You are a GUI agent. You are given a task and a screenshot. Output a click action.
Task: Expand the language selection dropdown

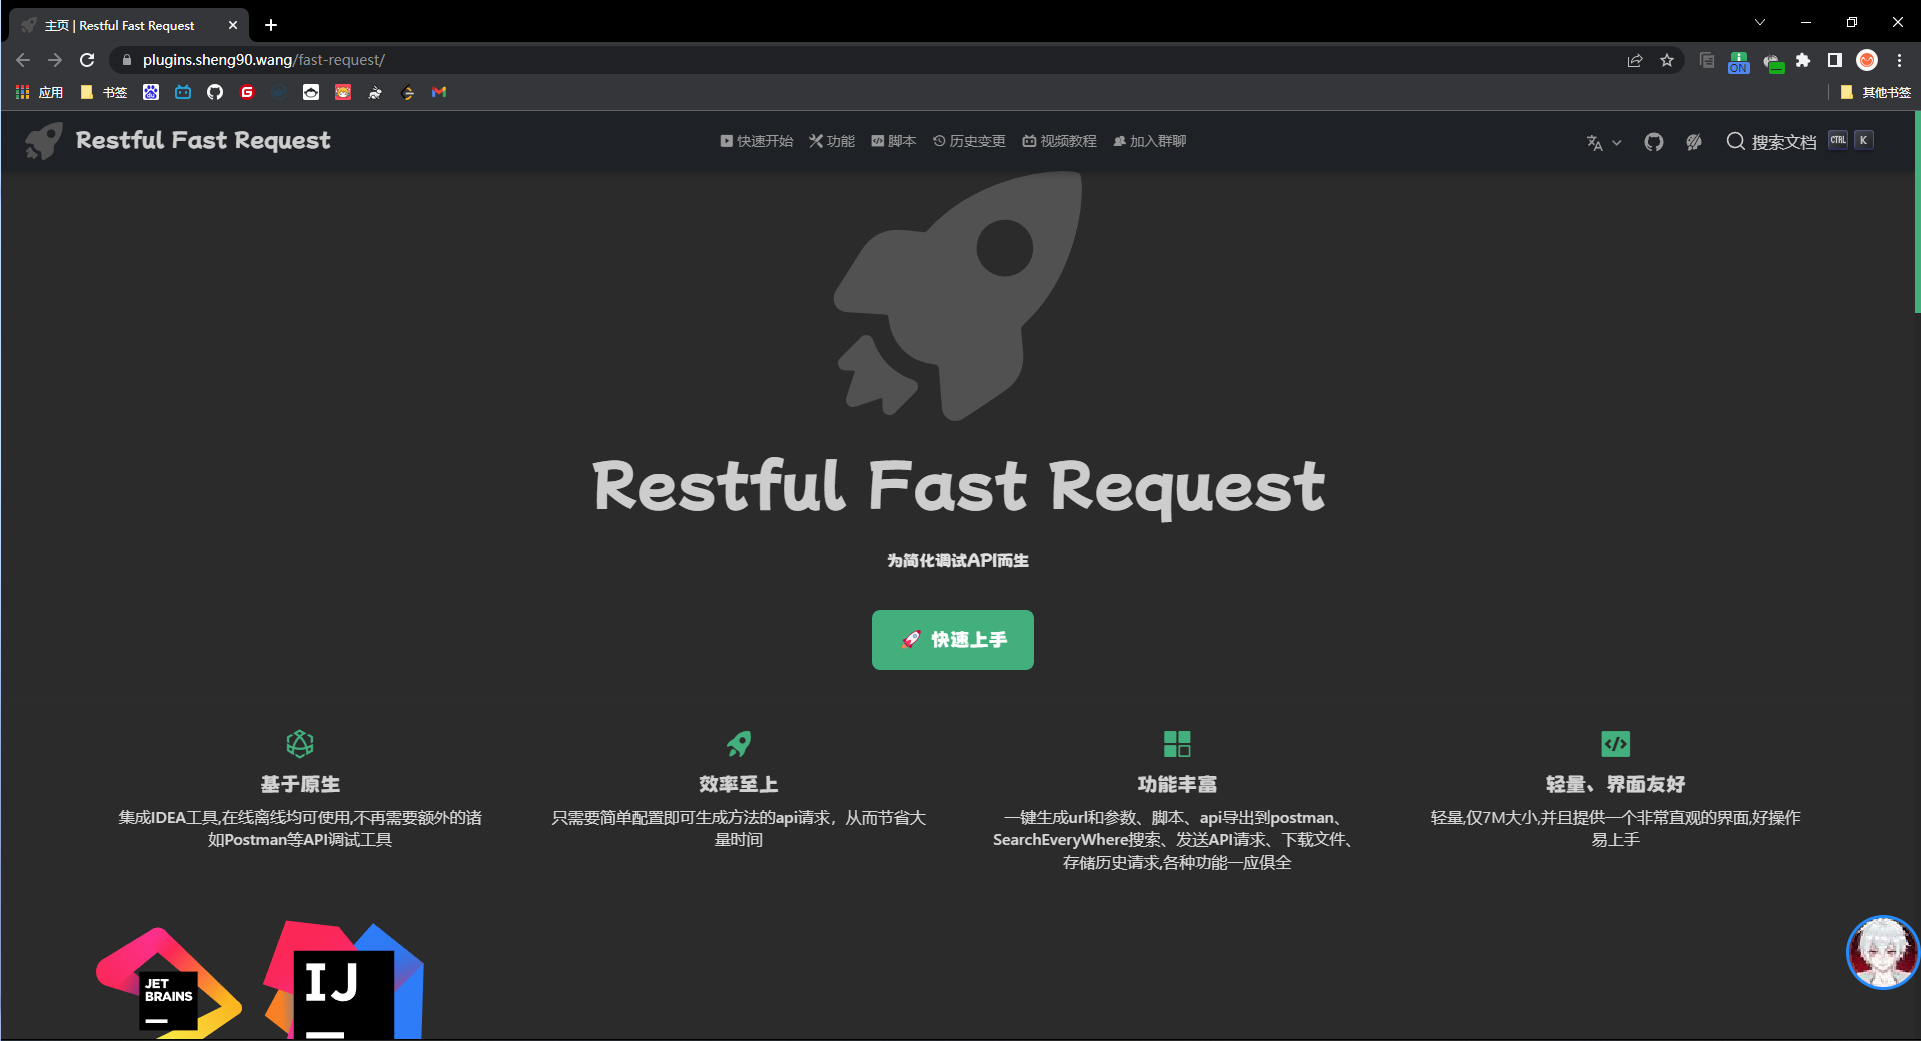1603,143
